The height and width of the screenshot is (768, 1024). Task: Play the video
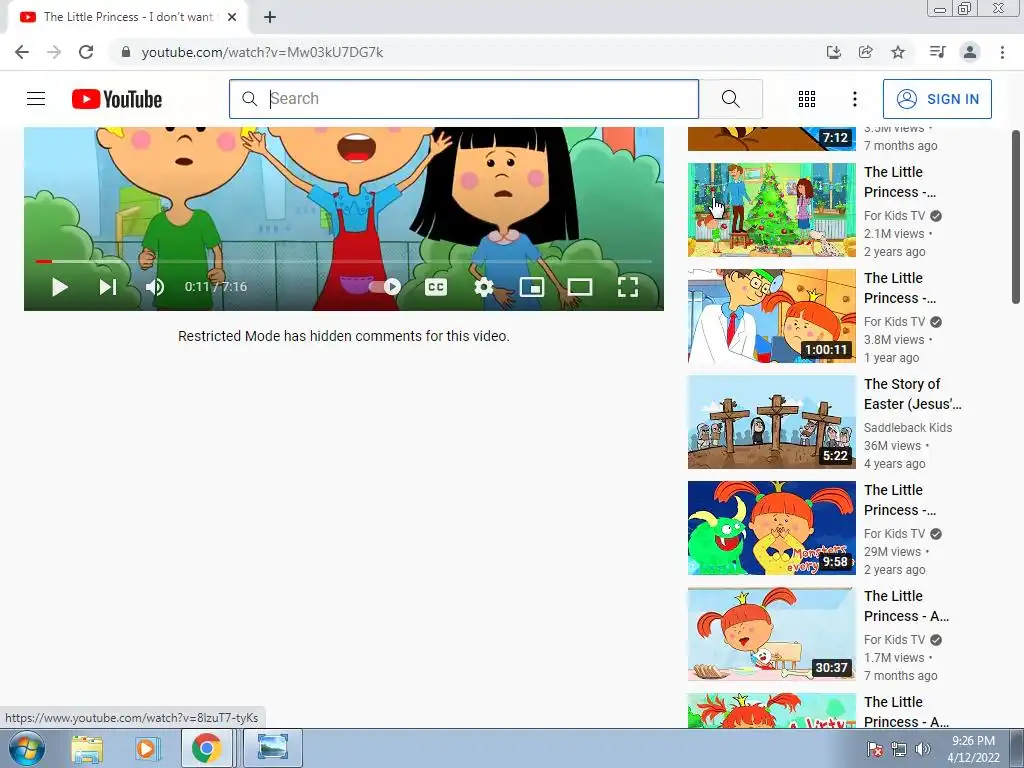[59, 287]
